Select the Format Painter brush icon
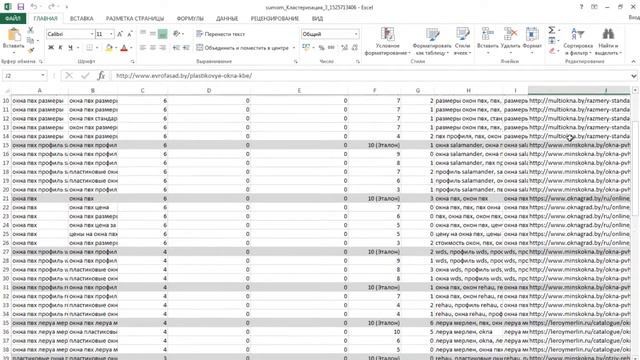 (x=30, y=51)
